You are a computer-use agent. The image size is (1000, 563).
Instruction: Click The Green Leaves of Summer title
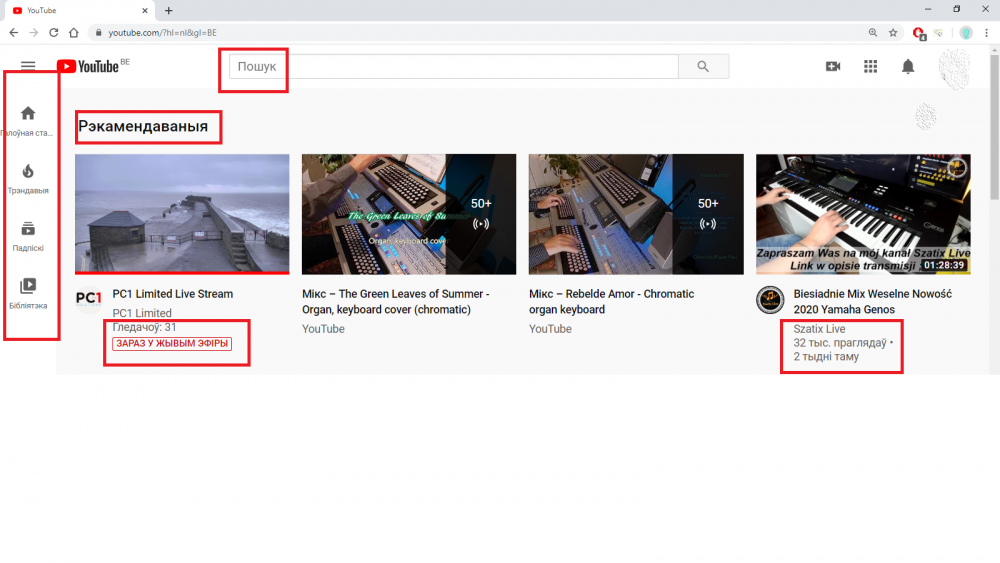pos(395,302)
